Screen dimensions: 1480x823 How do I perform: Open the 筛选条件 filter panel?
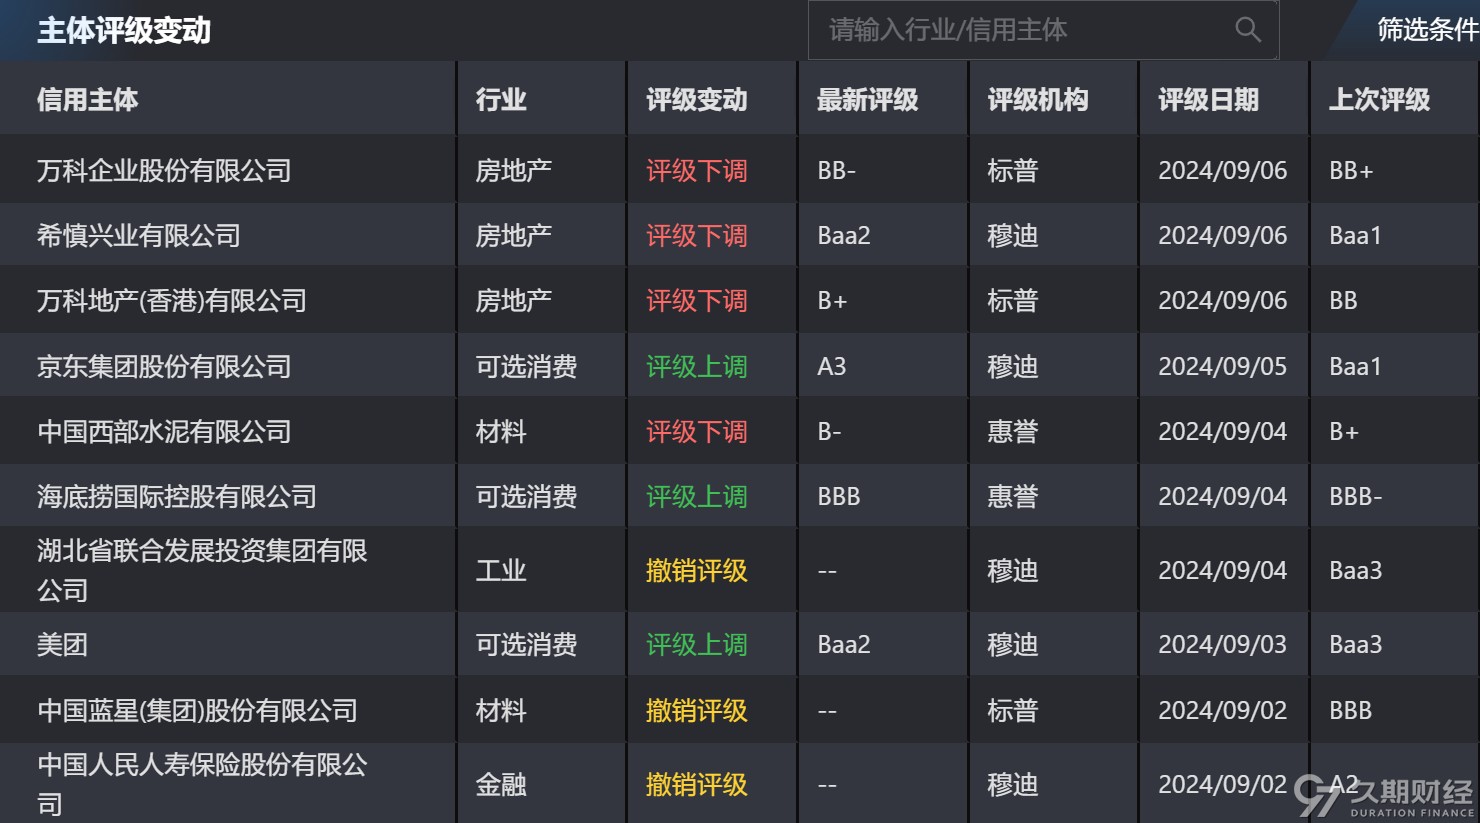click(1425, 30)
